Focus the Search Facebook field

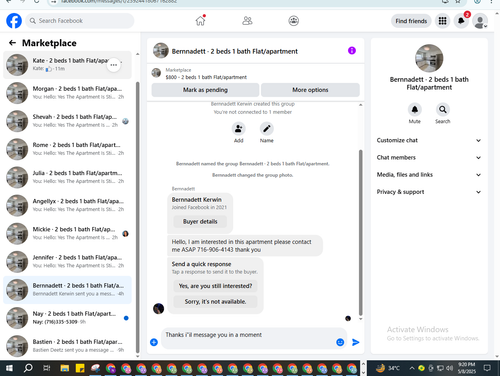pyautogui.click(x=80, y=21)
